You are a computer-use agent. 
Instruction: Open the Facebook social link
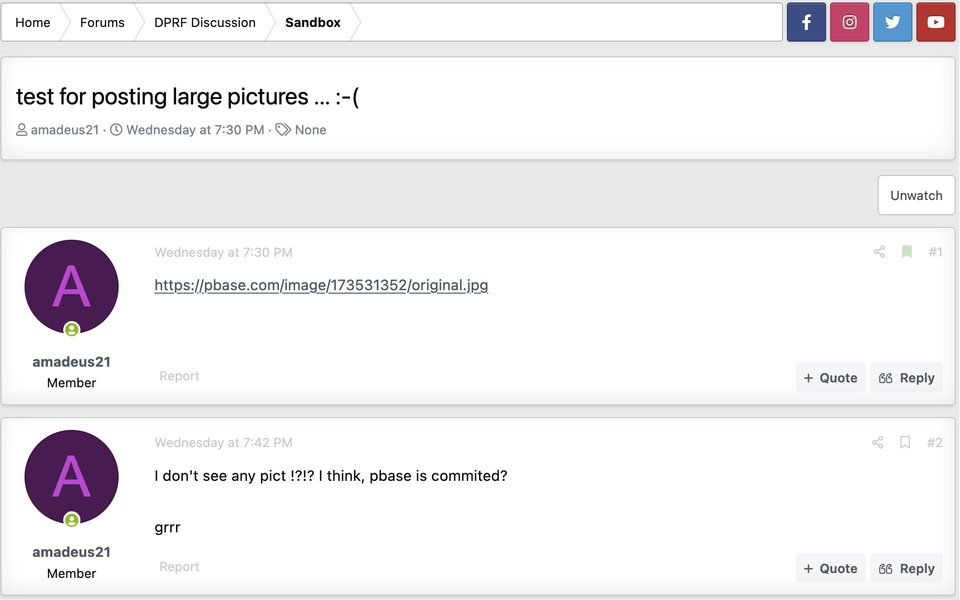[806, 22]
